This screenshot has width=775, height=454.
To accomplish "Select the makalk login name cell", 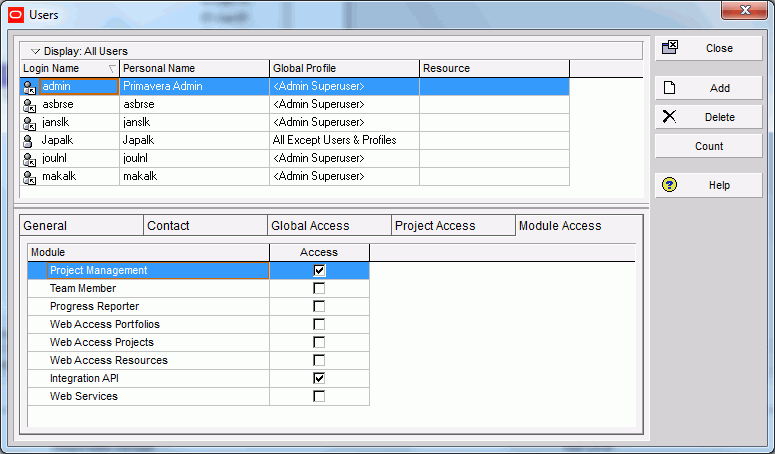I will click(79, 176).
